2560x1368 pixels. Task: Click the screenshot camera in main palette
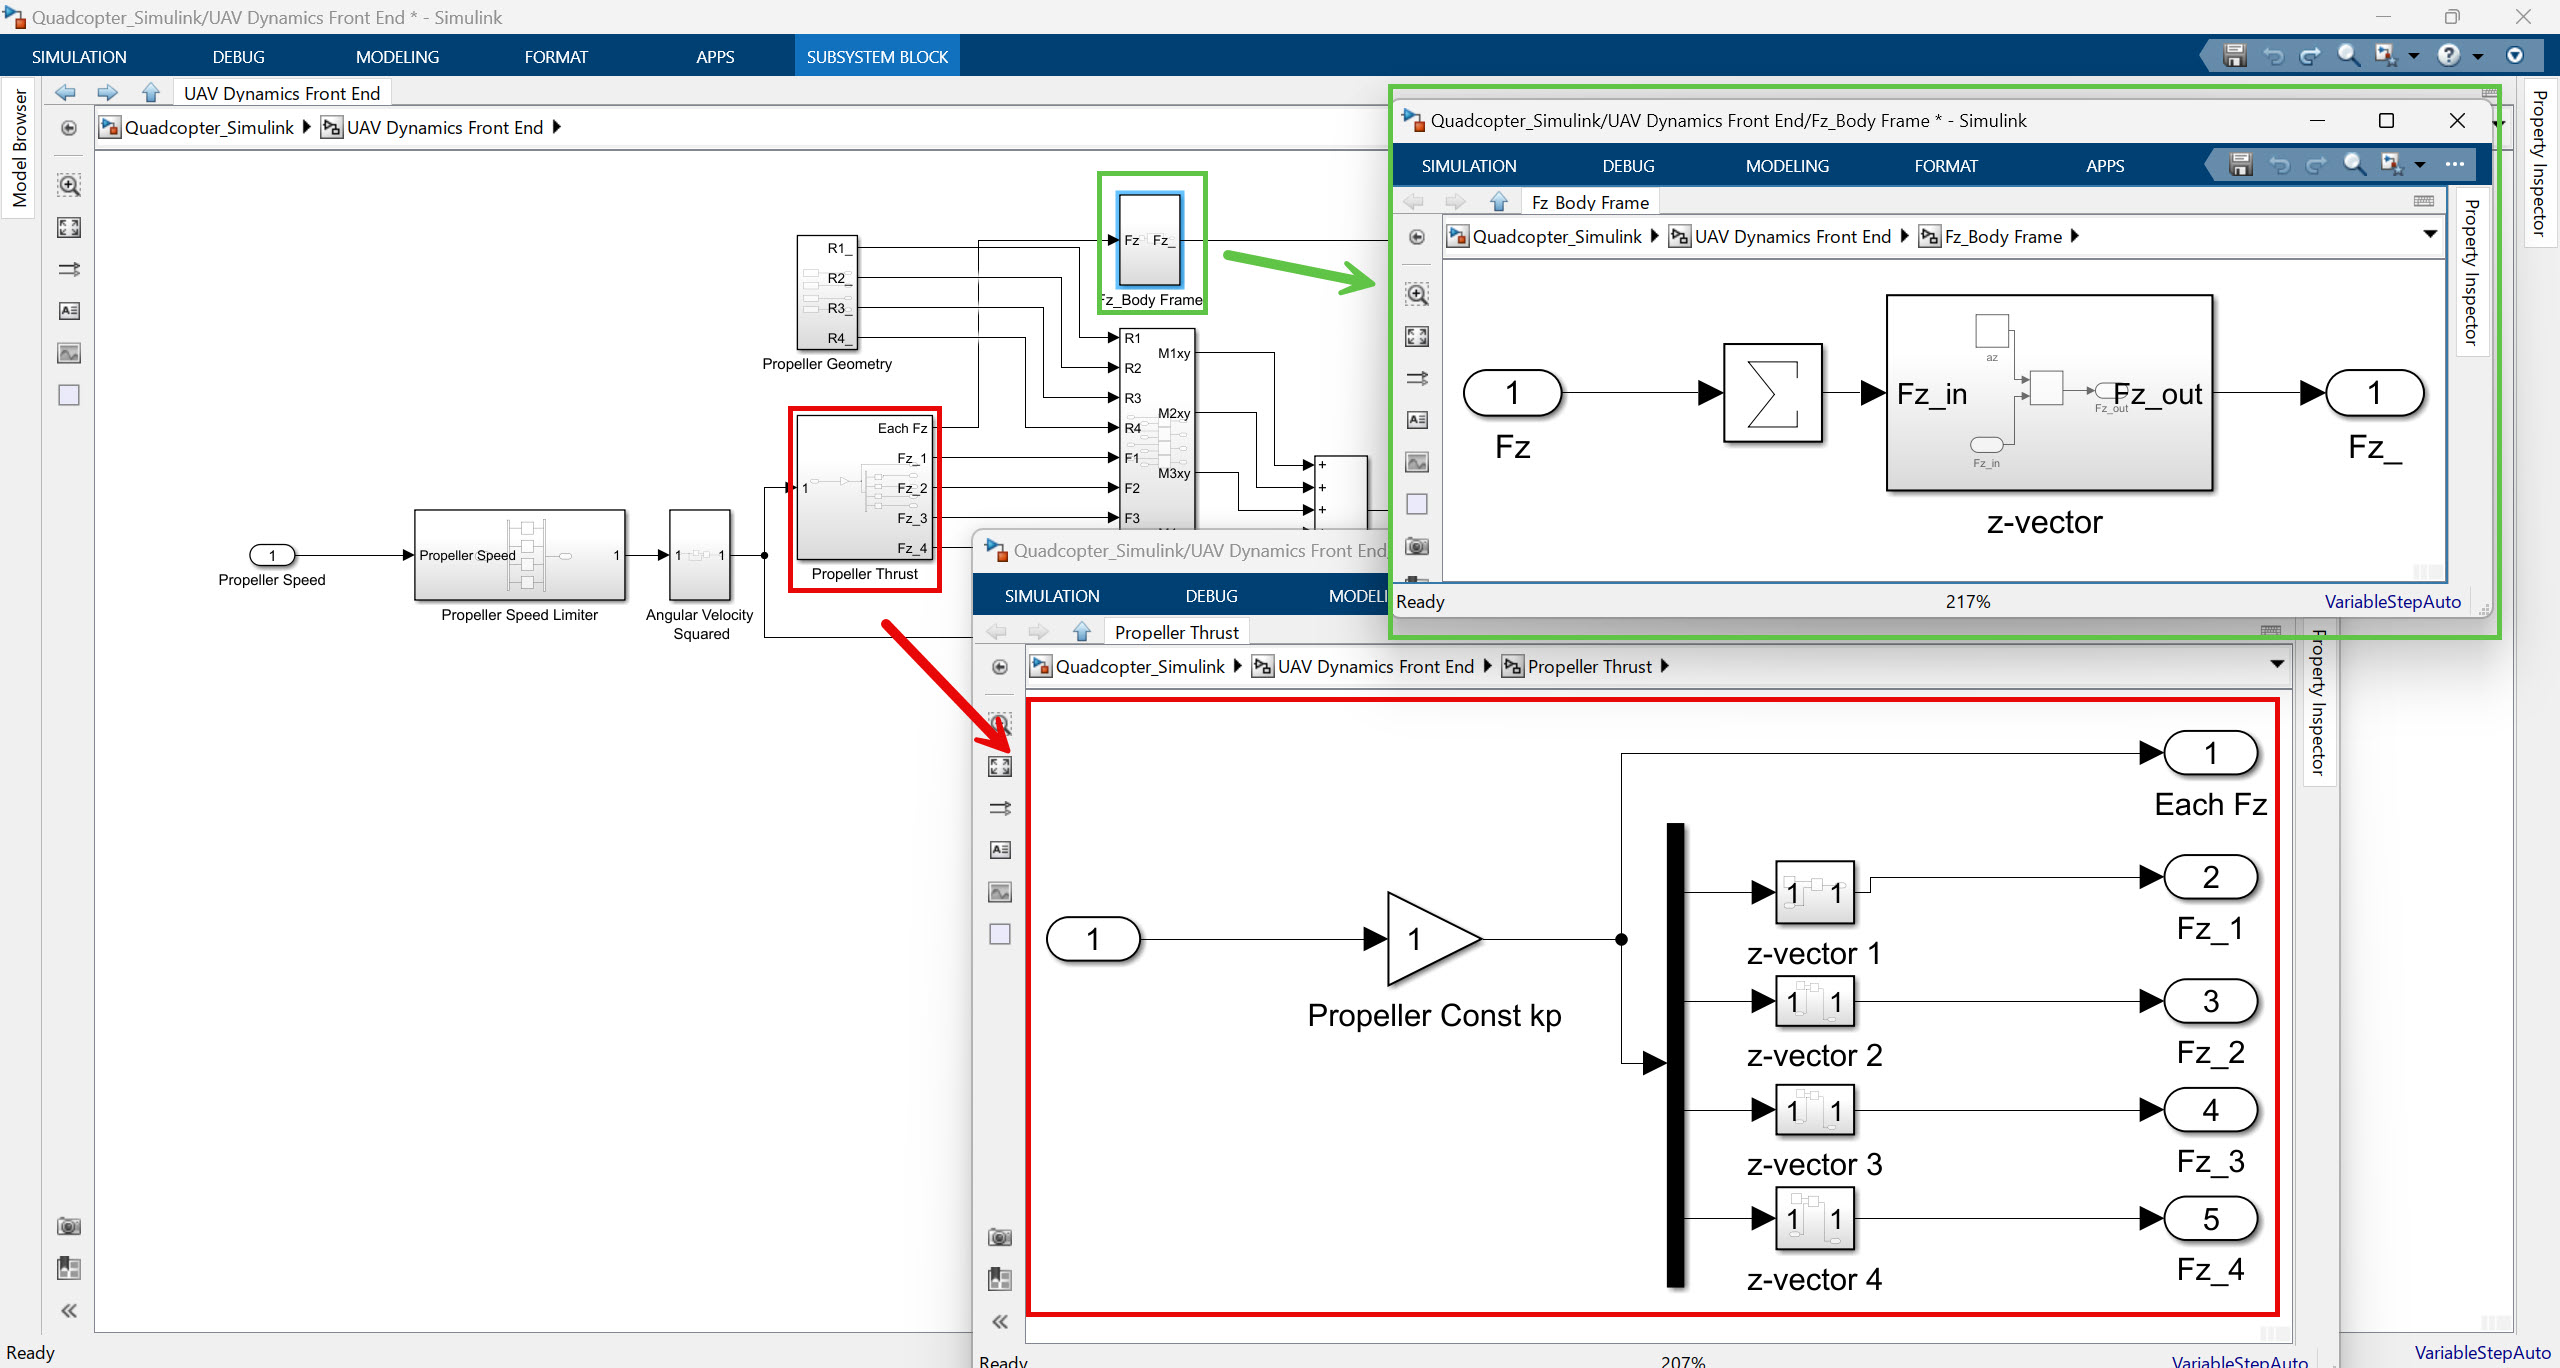pos(69,1226)
